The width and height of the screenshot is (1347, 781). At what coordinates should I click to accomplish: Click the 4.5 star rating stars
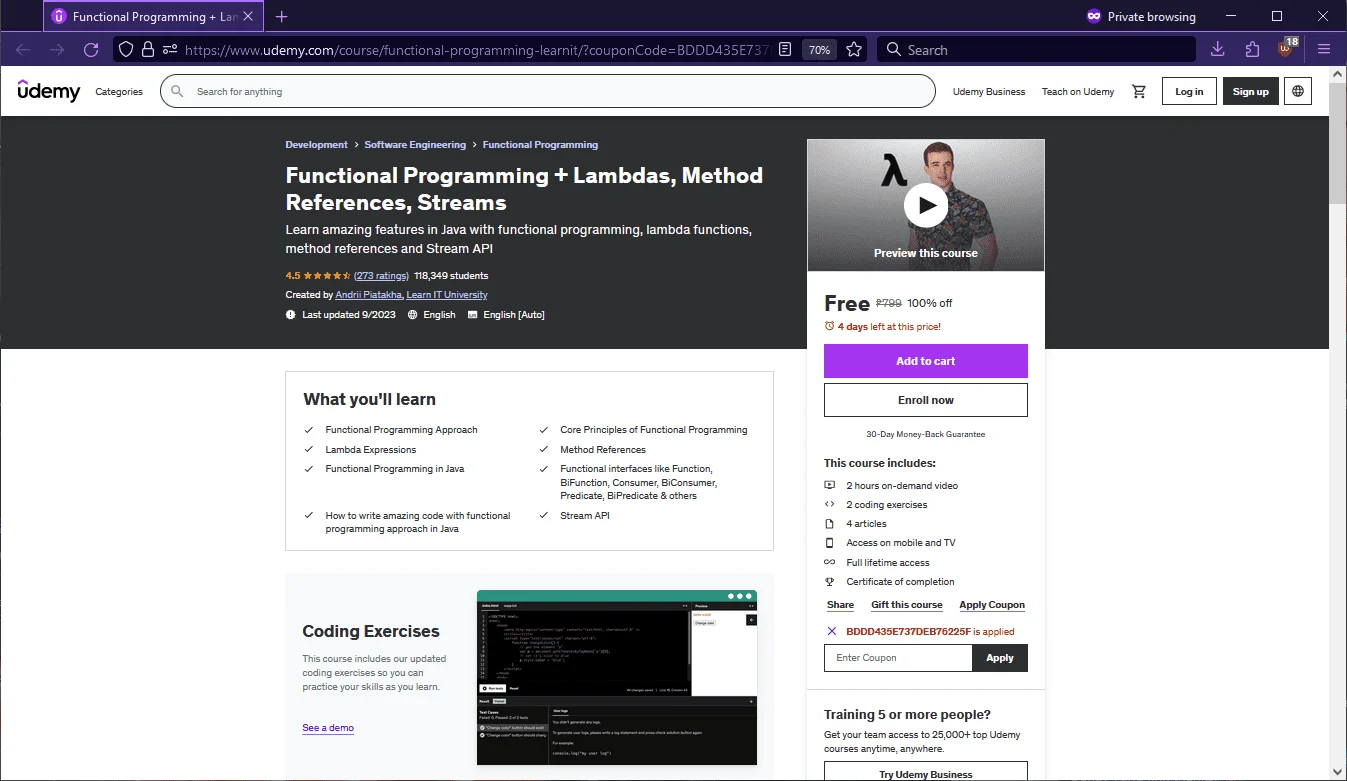[x=327, y=276]
